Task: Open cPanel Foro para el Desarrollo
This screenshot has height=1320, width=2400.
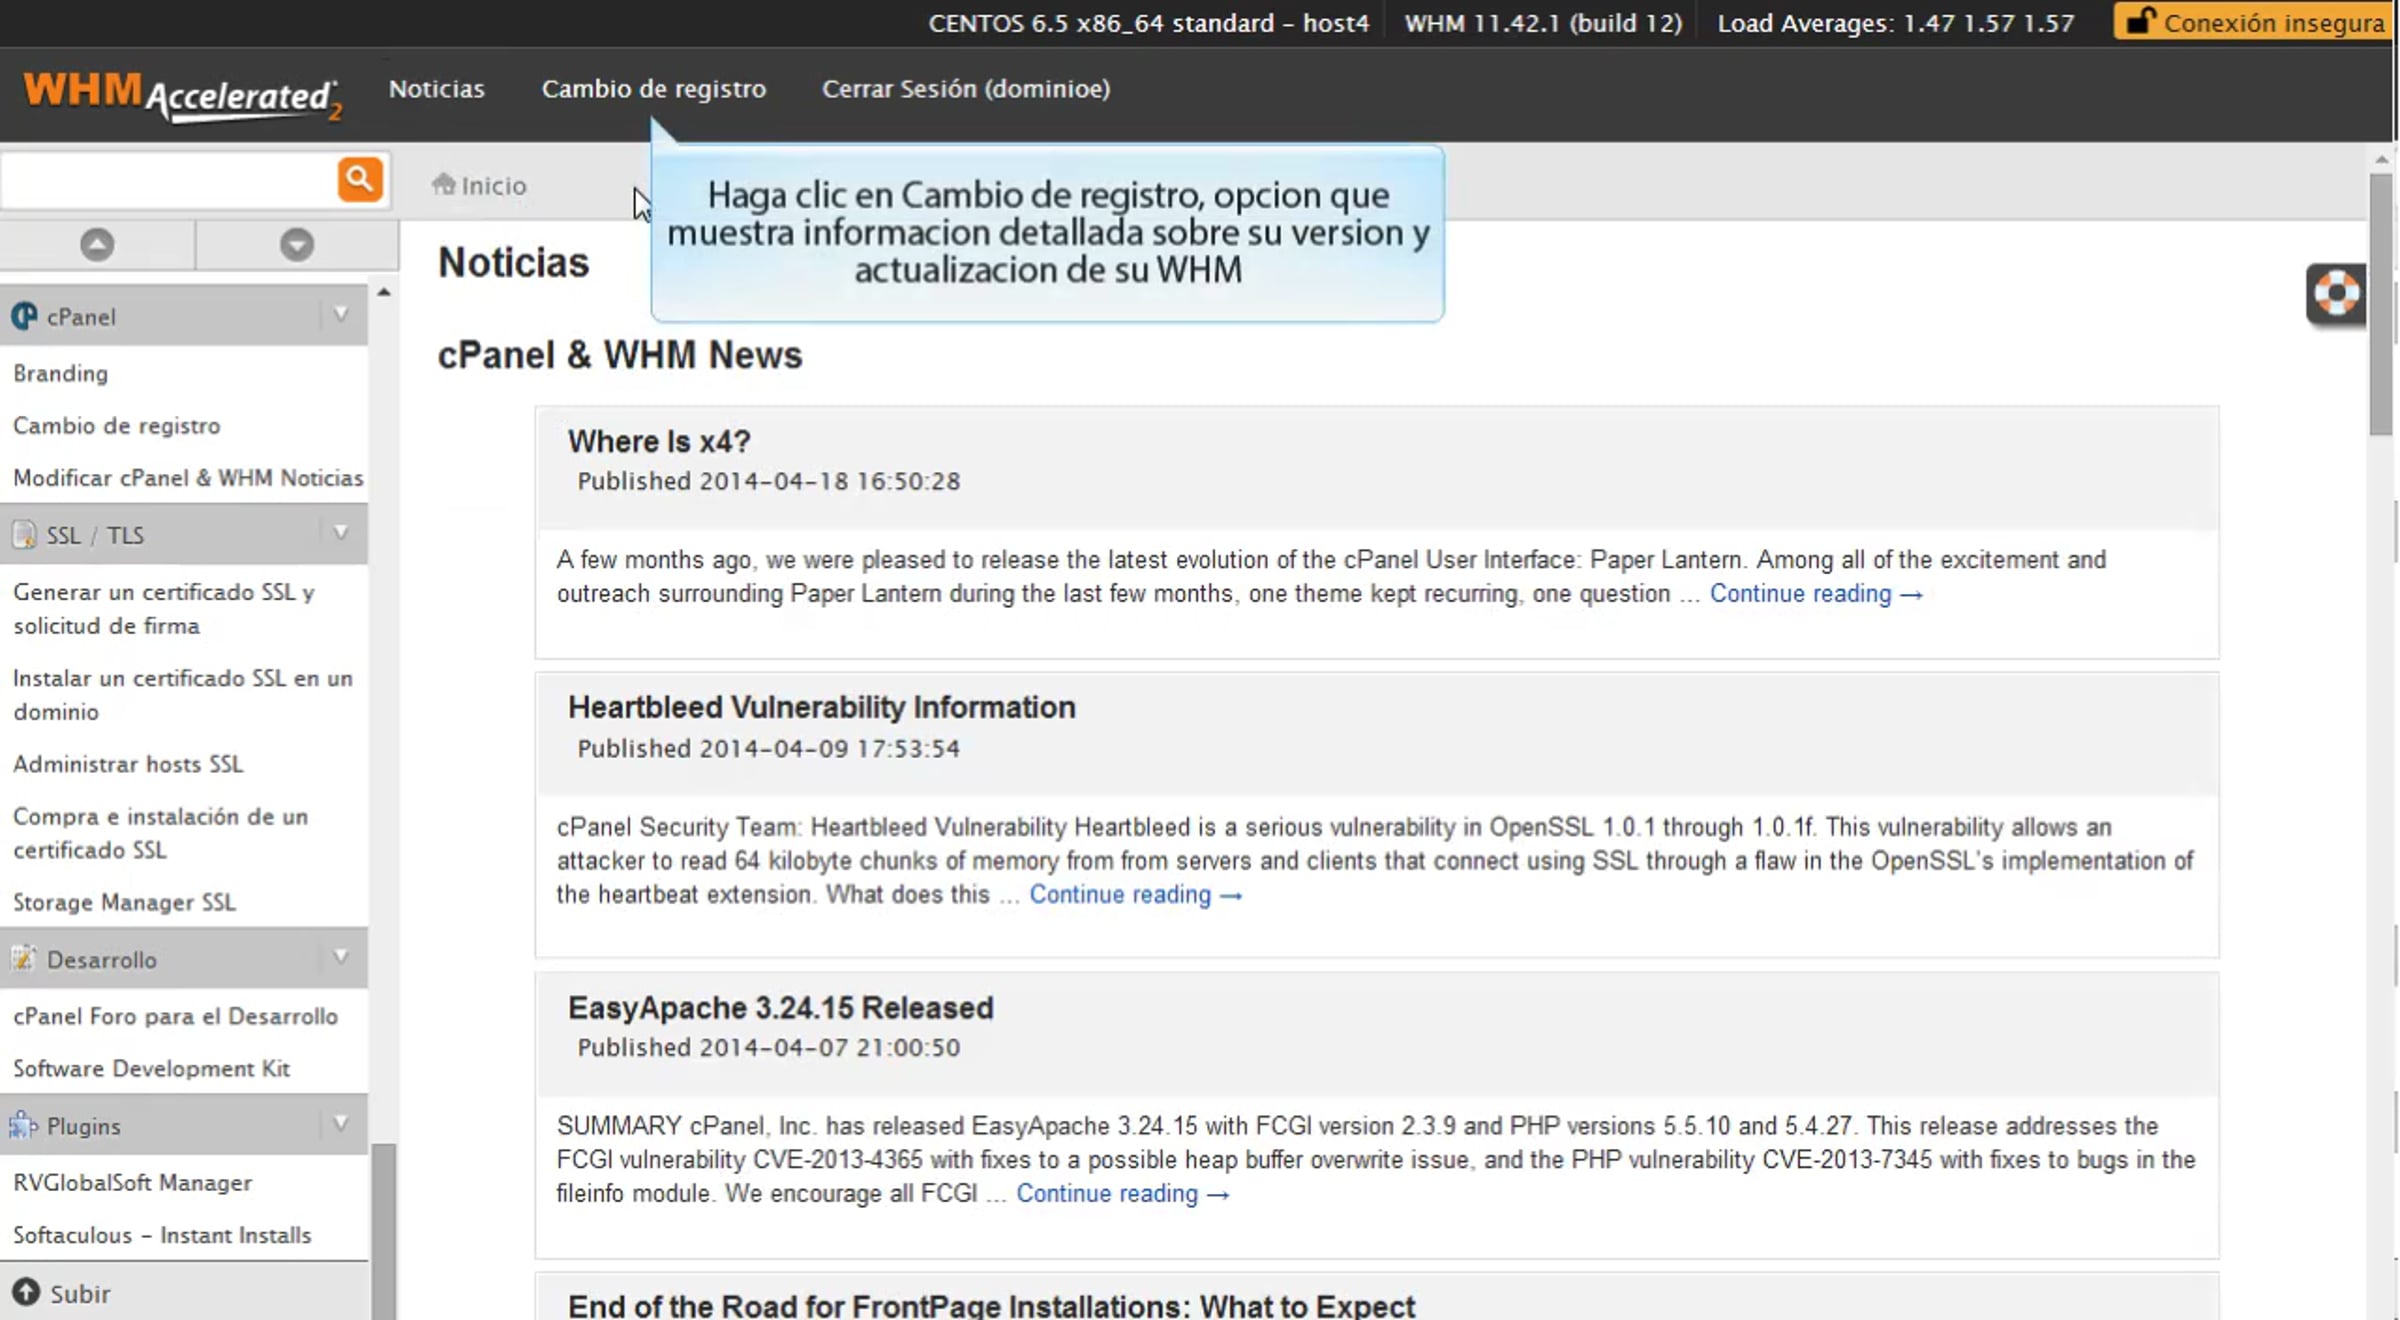Action: 176,1016
